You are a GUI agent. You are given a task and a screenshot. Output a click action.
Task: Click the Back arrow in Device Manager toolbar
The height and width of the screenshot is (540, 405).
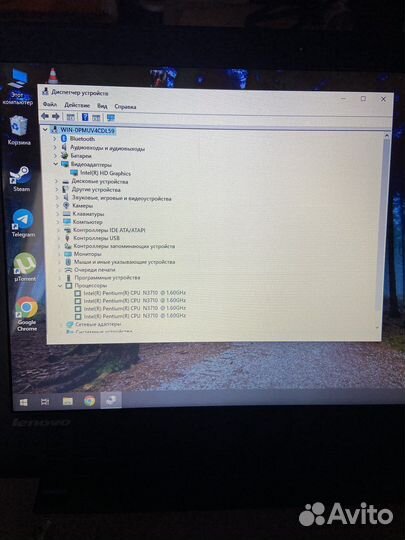(45, 116)
